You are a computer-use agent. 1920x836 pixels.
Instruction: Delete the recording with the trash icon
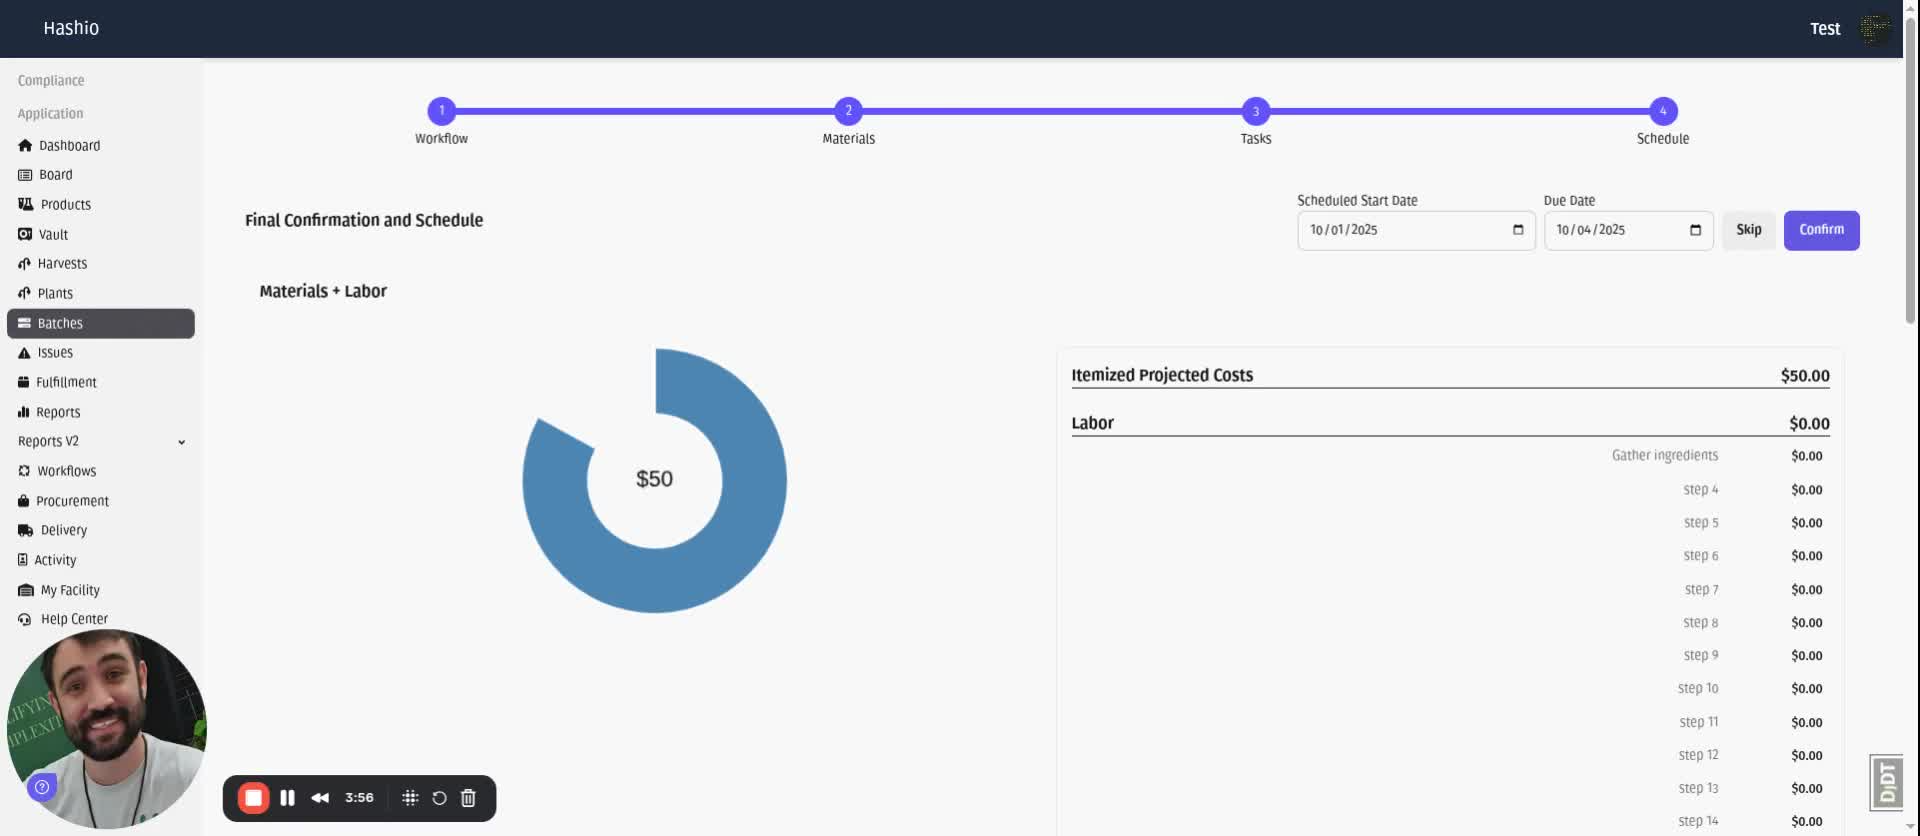468,798
